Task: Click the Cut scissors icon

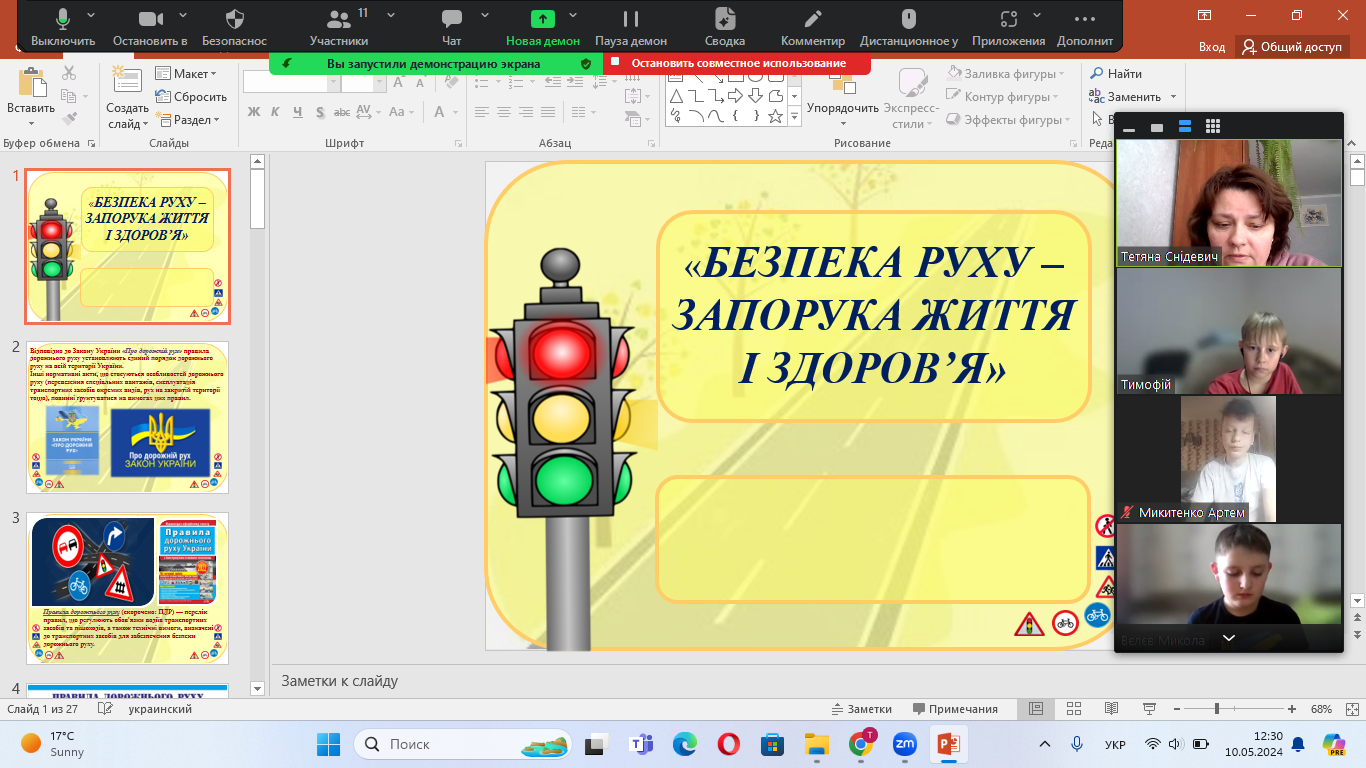Action: [68, 74]
